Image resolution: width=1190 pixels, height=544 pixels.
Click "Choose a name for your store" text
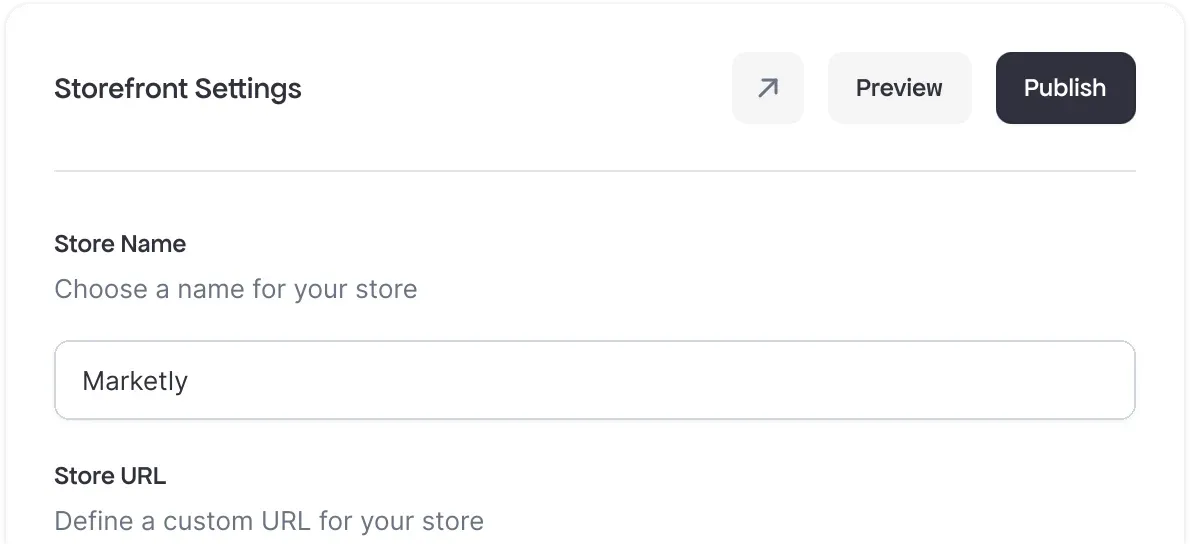[235, 290]
